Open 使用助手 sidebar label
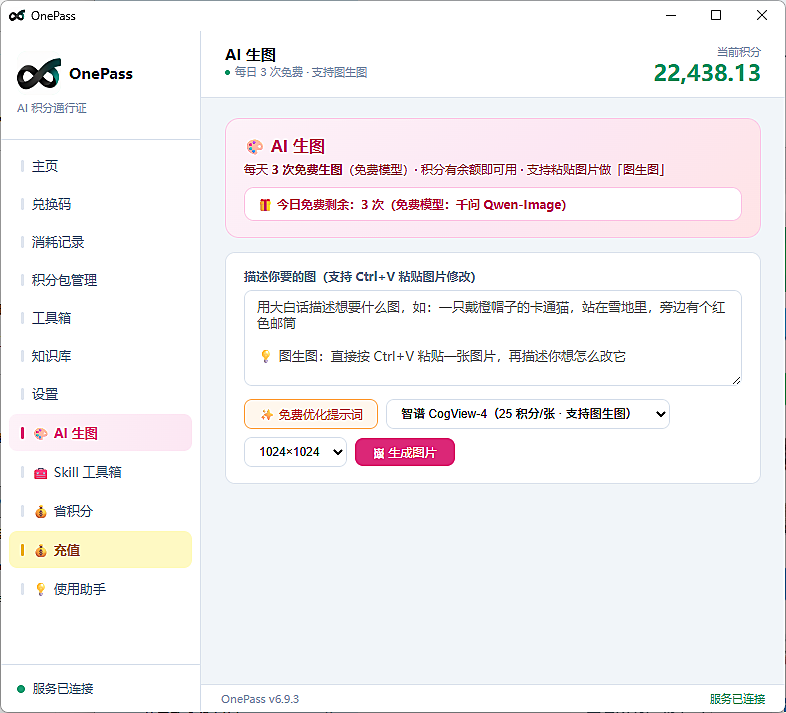Screen dimensions: 786x713 point(80,589)
